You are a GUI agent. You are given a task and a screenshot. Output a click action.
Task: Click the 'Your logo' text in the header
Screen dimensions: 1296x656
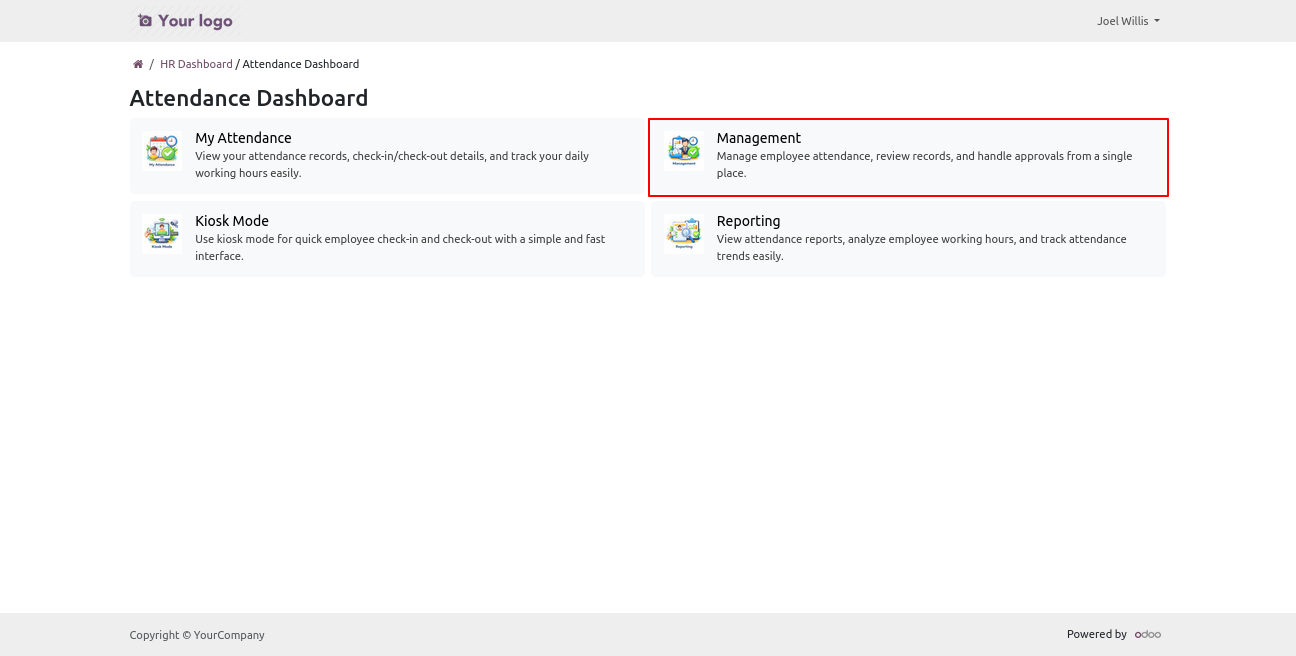click(x=195, y=21)
